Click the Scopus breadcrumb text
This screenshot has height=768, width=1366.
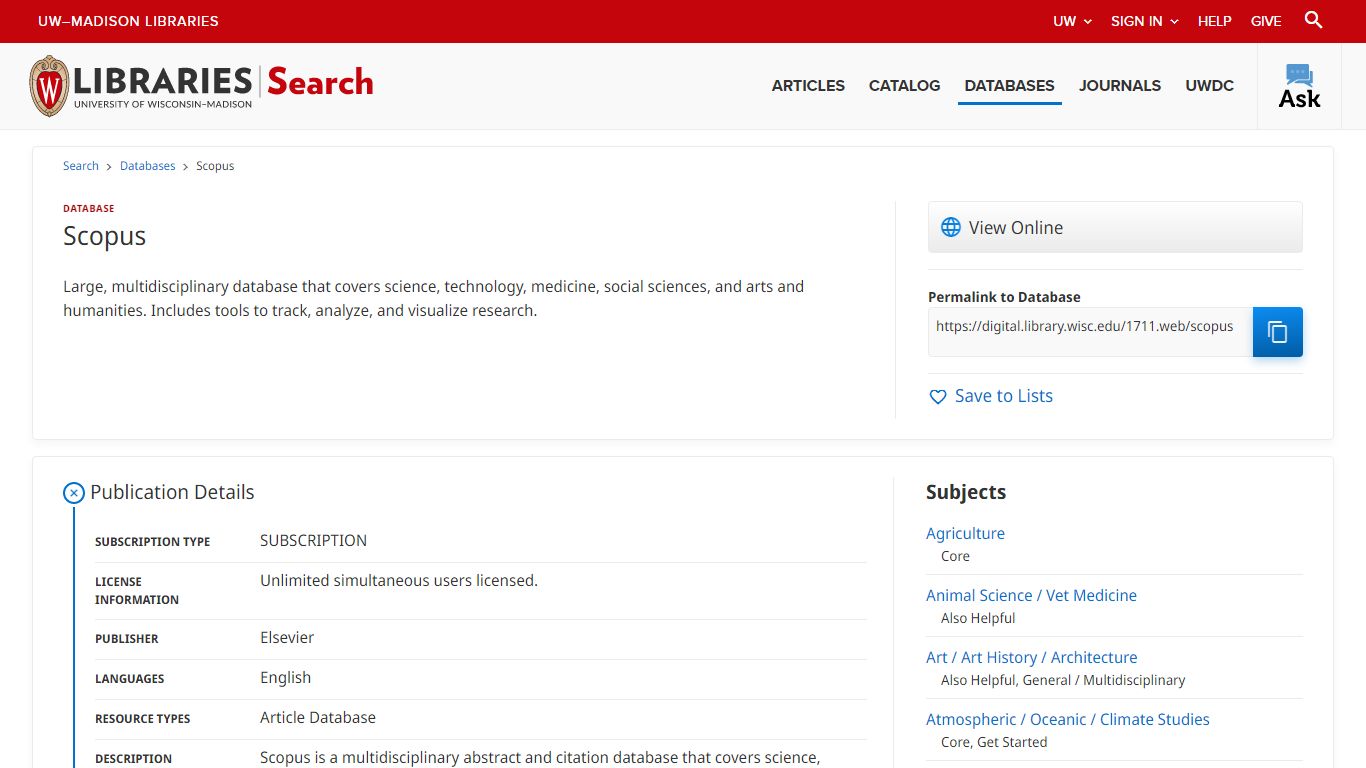(215, 166)
